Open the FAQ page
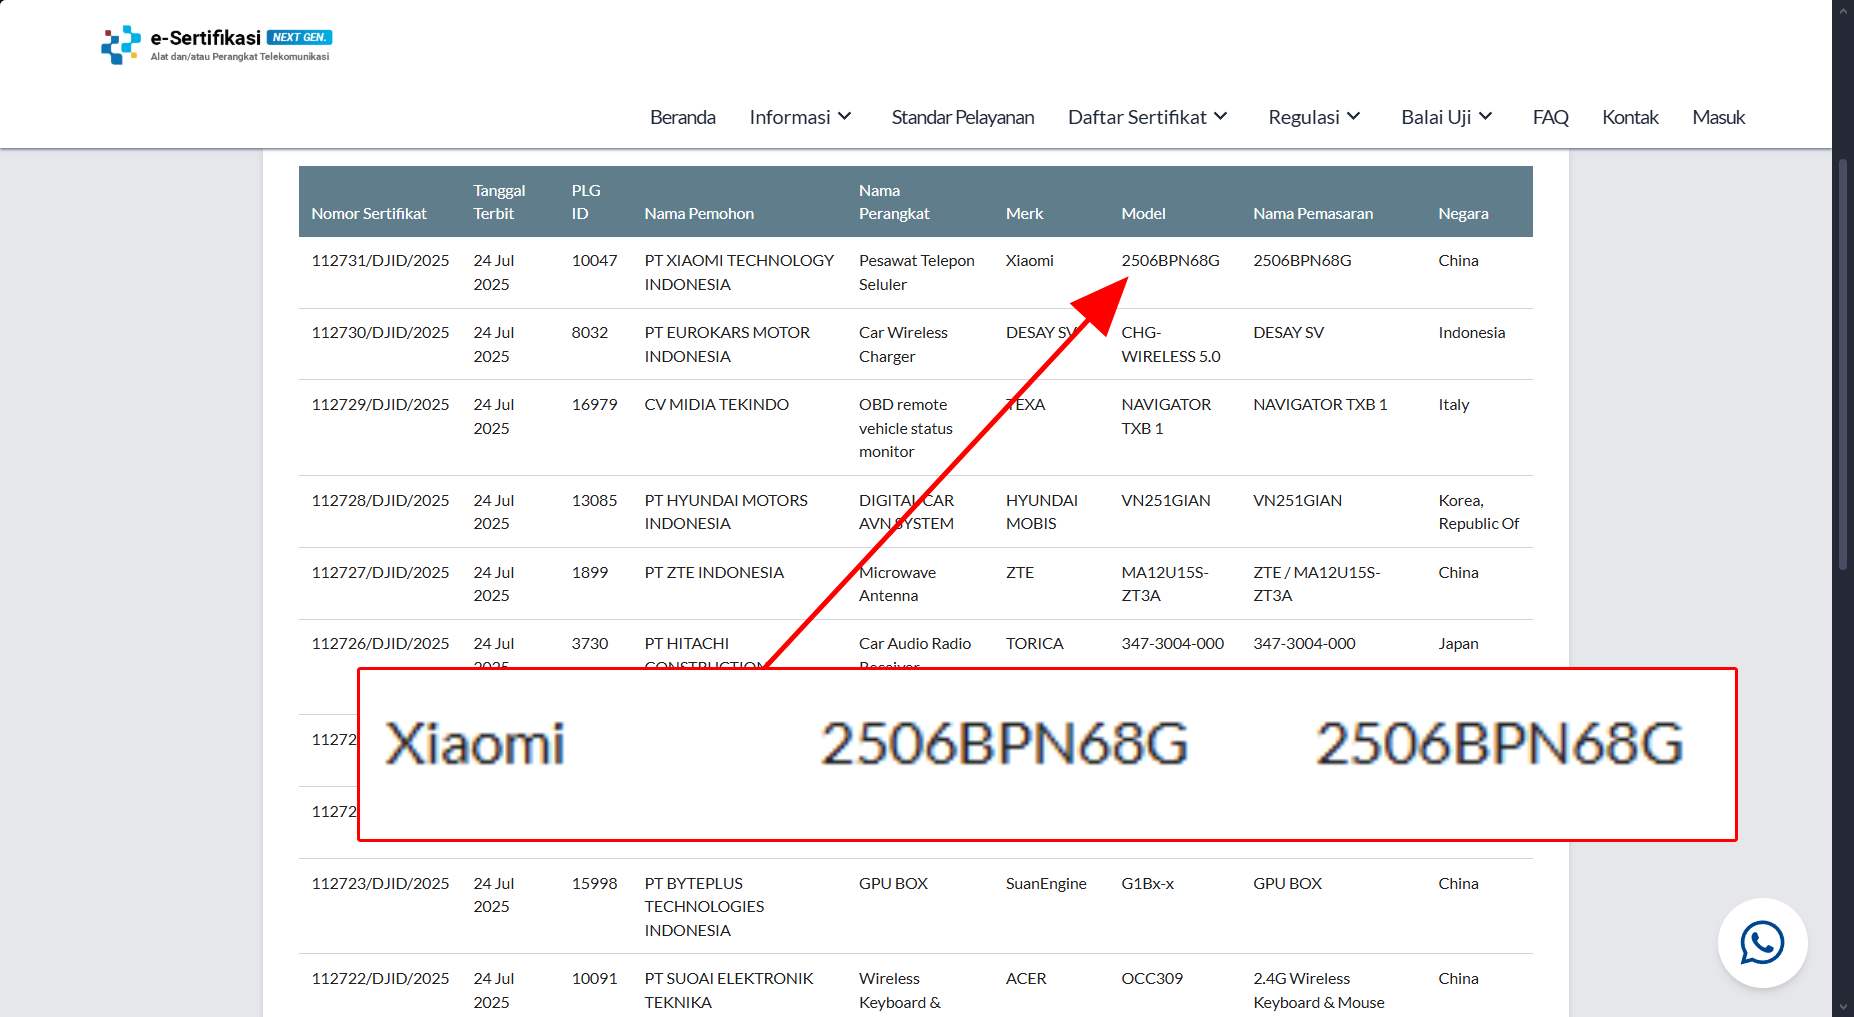 click(1550, 117)
